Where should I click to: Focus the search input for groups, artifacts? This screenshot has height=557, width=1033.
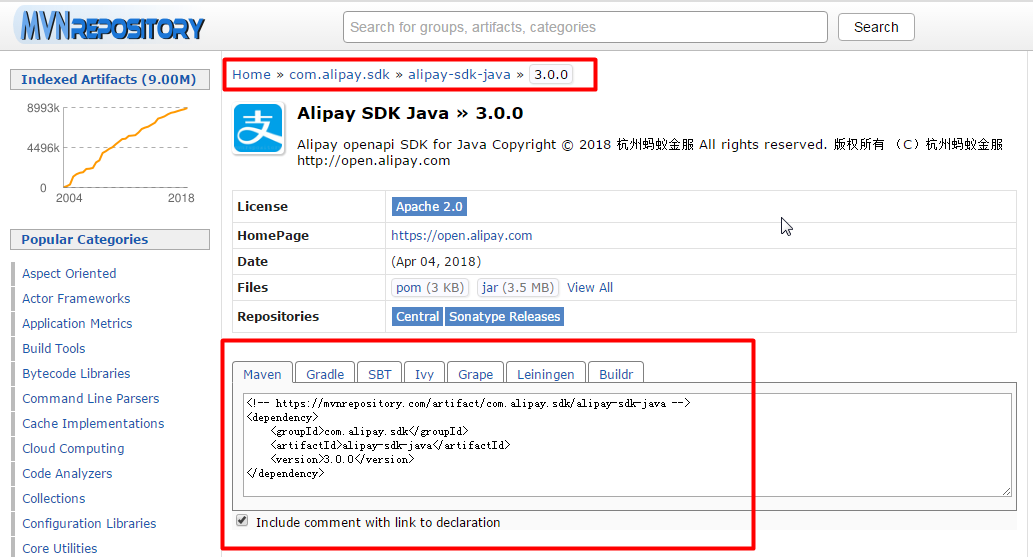point(585,27)
